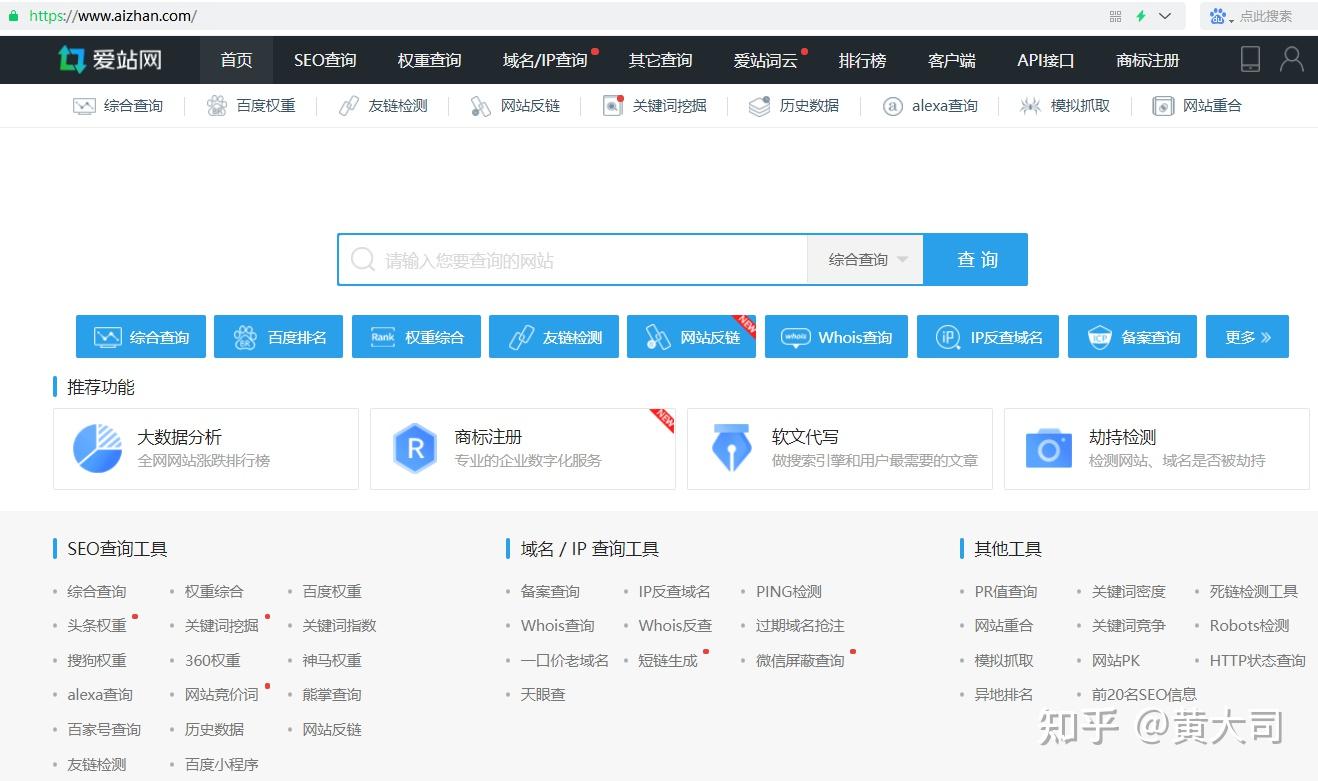The height and width of the screenshot is (781, 1318).
Task: Click the user login icon top right
Action: point(1292,60)
